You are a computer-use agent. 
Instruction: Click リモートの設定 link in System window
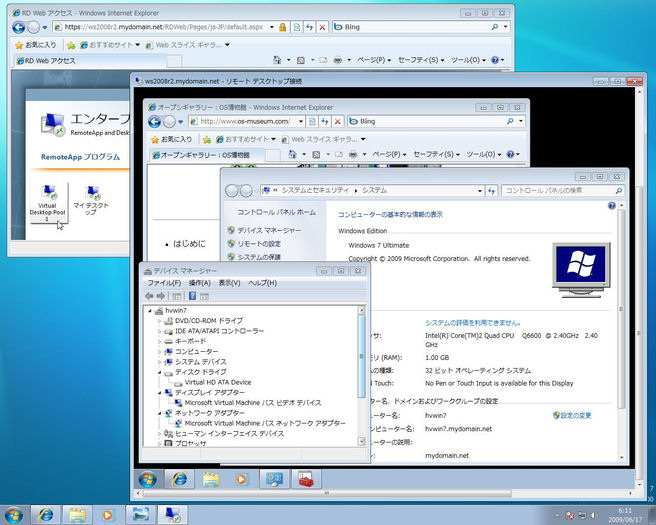click(259, 244)
